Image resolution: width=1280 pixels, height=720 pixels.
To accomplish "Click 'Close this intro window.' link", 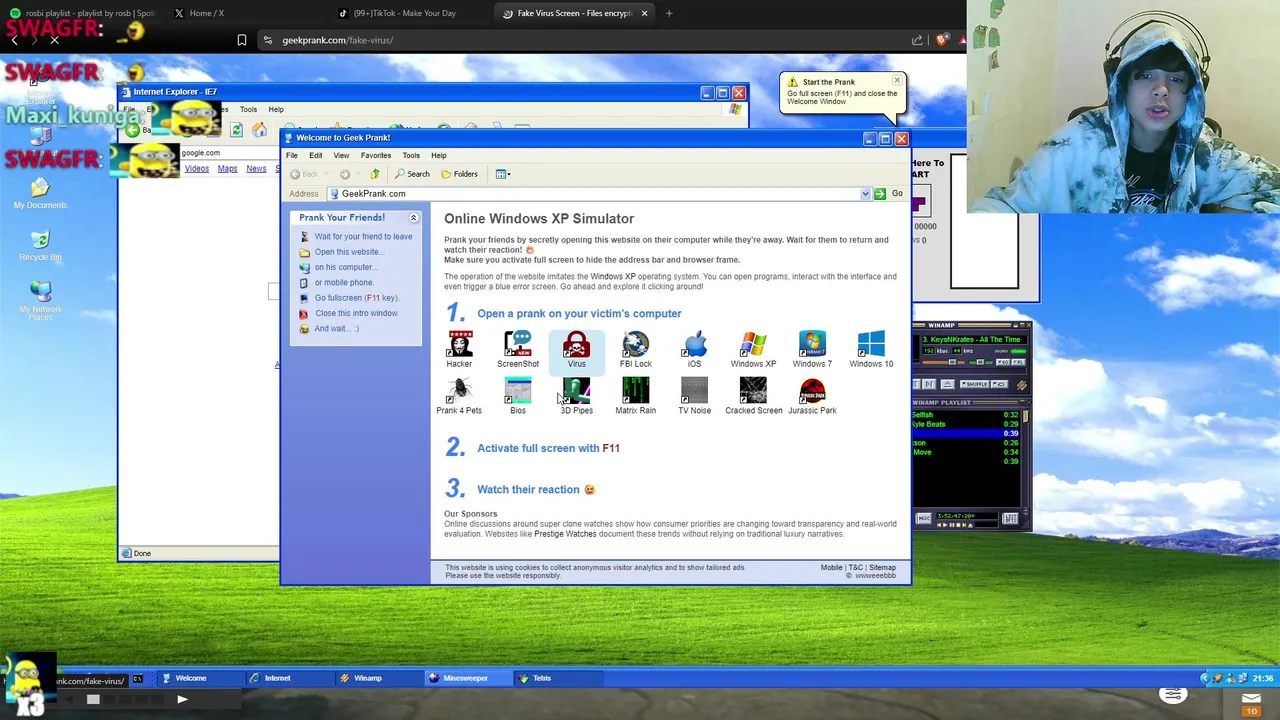I will 356,313.
